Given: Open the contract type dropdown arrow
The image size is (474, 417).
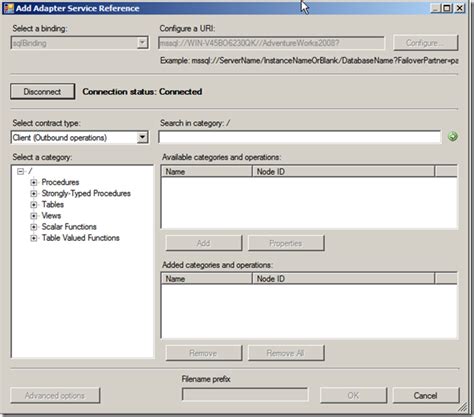Looking at the screenshot, I should click(142, 137).
